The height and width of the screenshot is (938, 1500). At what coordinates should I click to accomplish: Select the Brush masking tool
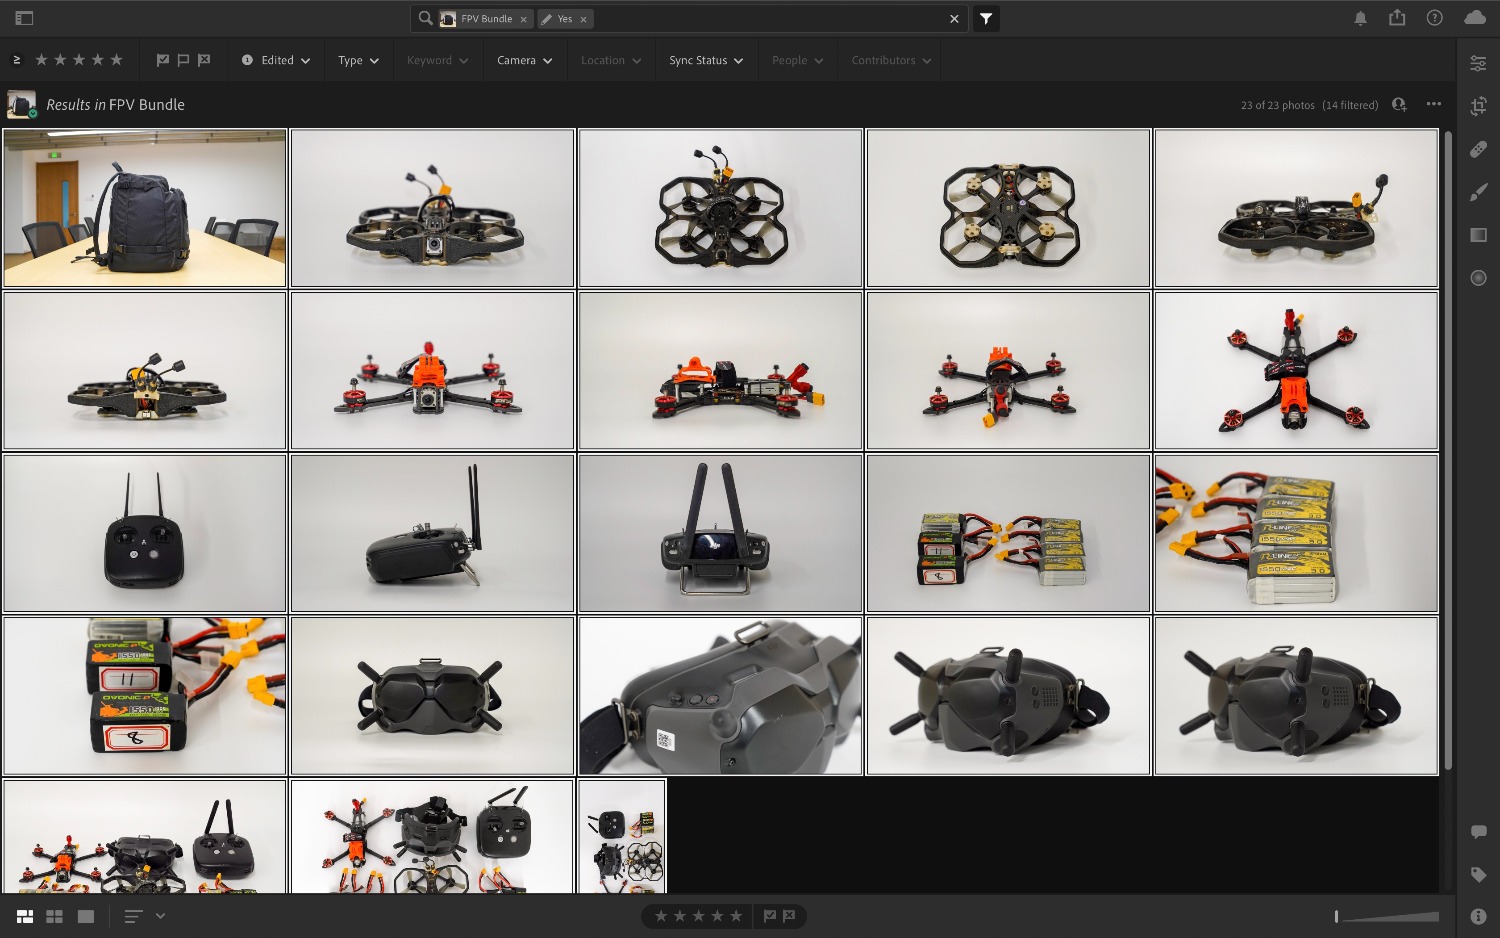[x=1478, y=192]
